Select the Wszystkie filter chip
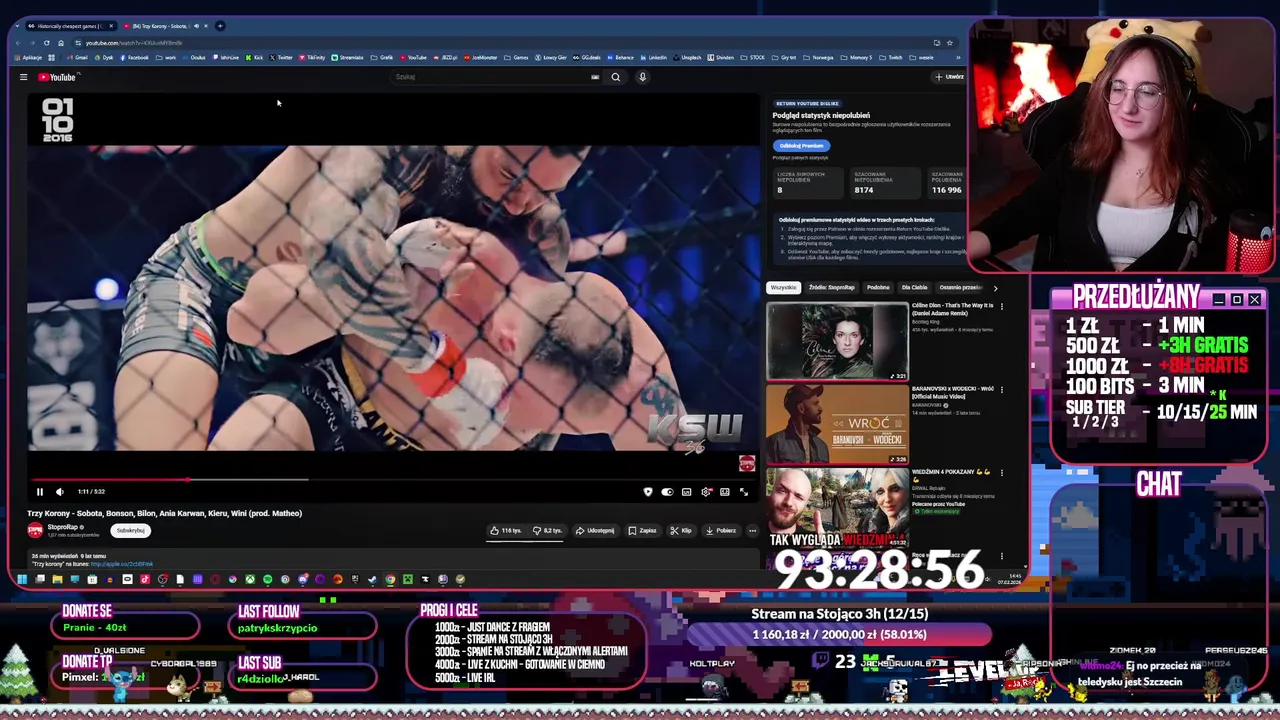This screenshot has width=1280, height=720. [x=783, y=288]
